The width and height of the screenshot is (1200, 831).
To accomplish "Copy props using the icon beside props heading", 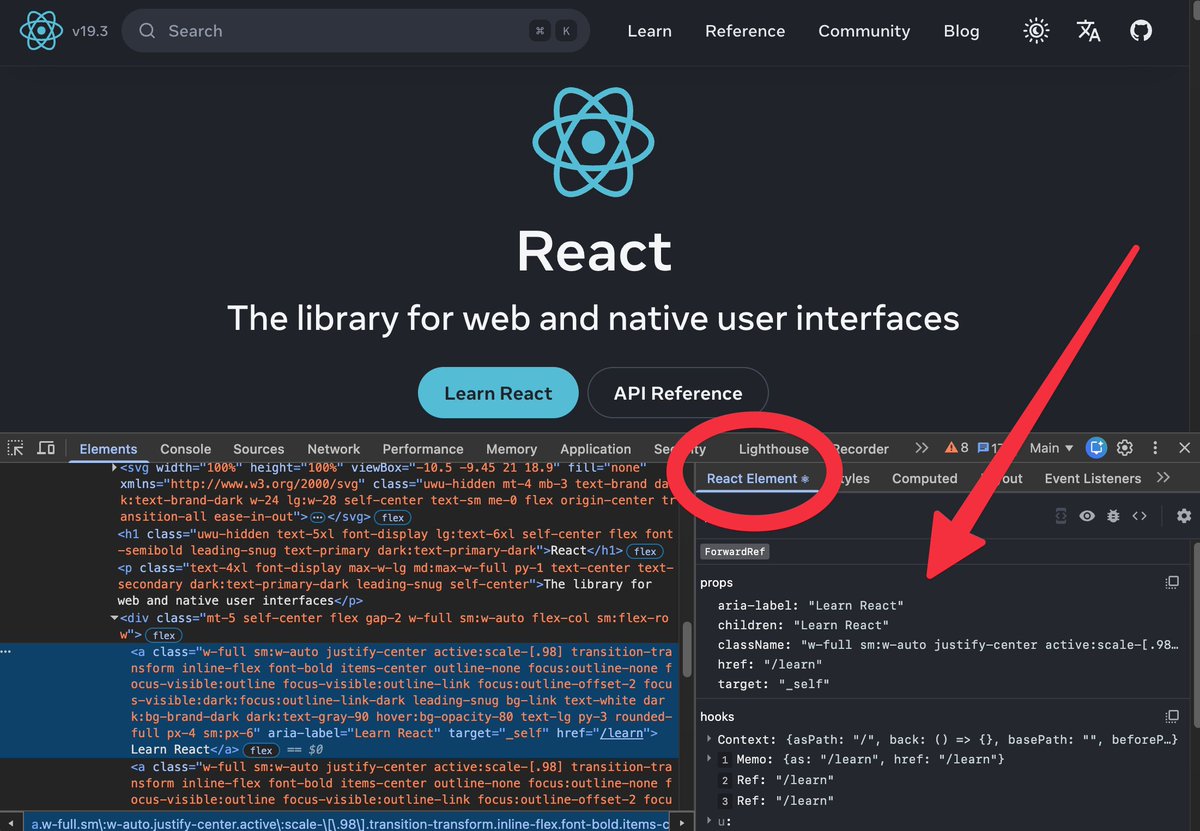I will [1172, 582].
